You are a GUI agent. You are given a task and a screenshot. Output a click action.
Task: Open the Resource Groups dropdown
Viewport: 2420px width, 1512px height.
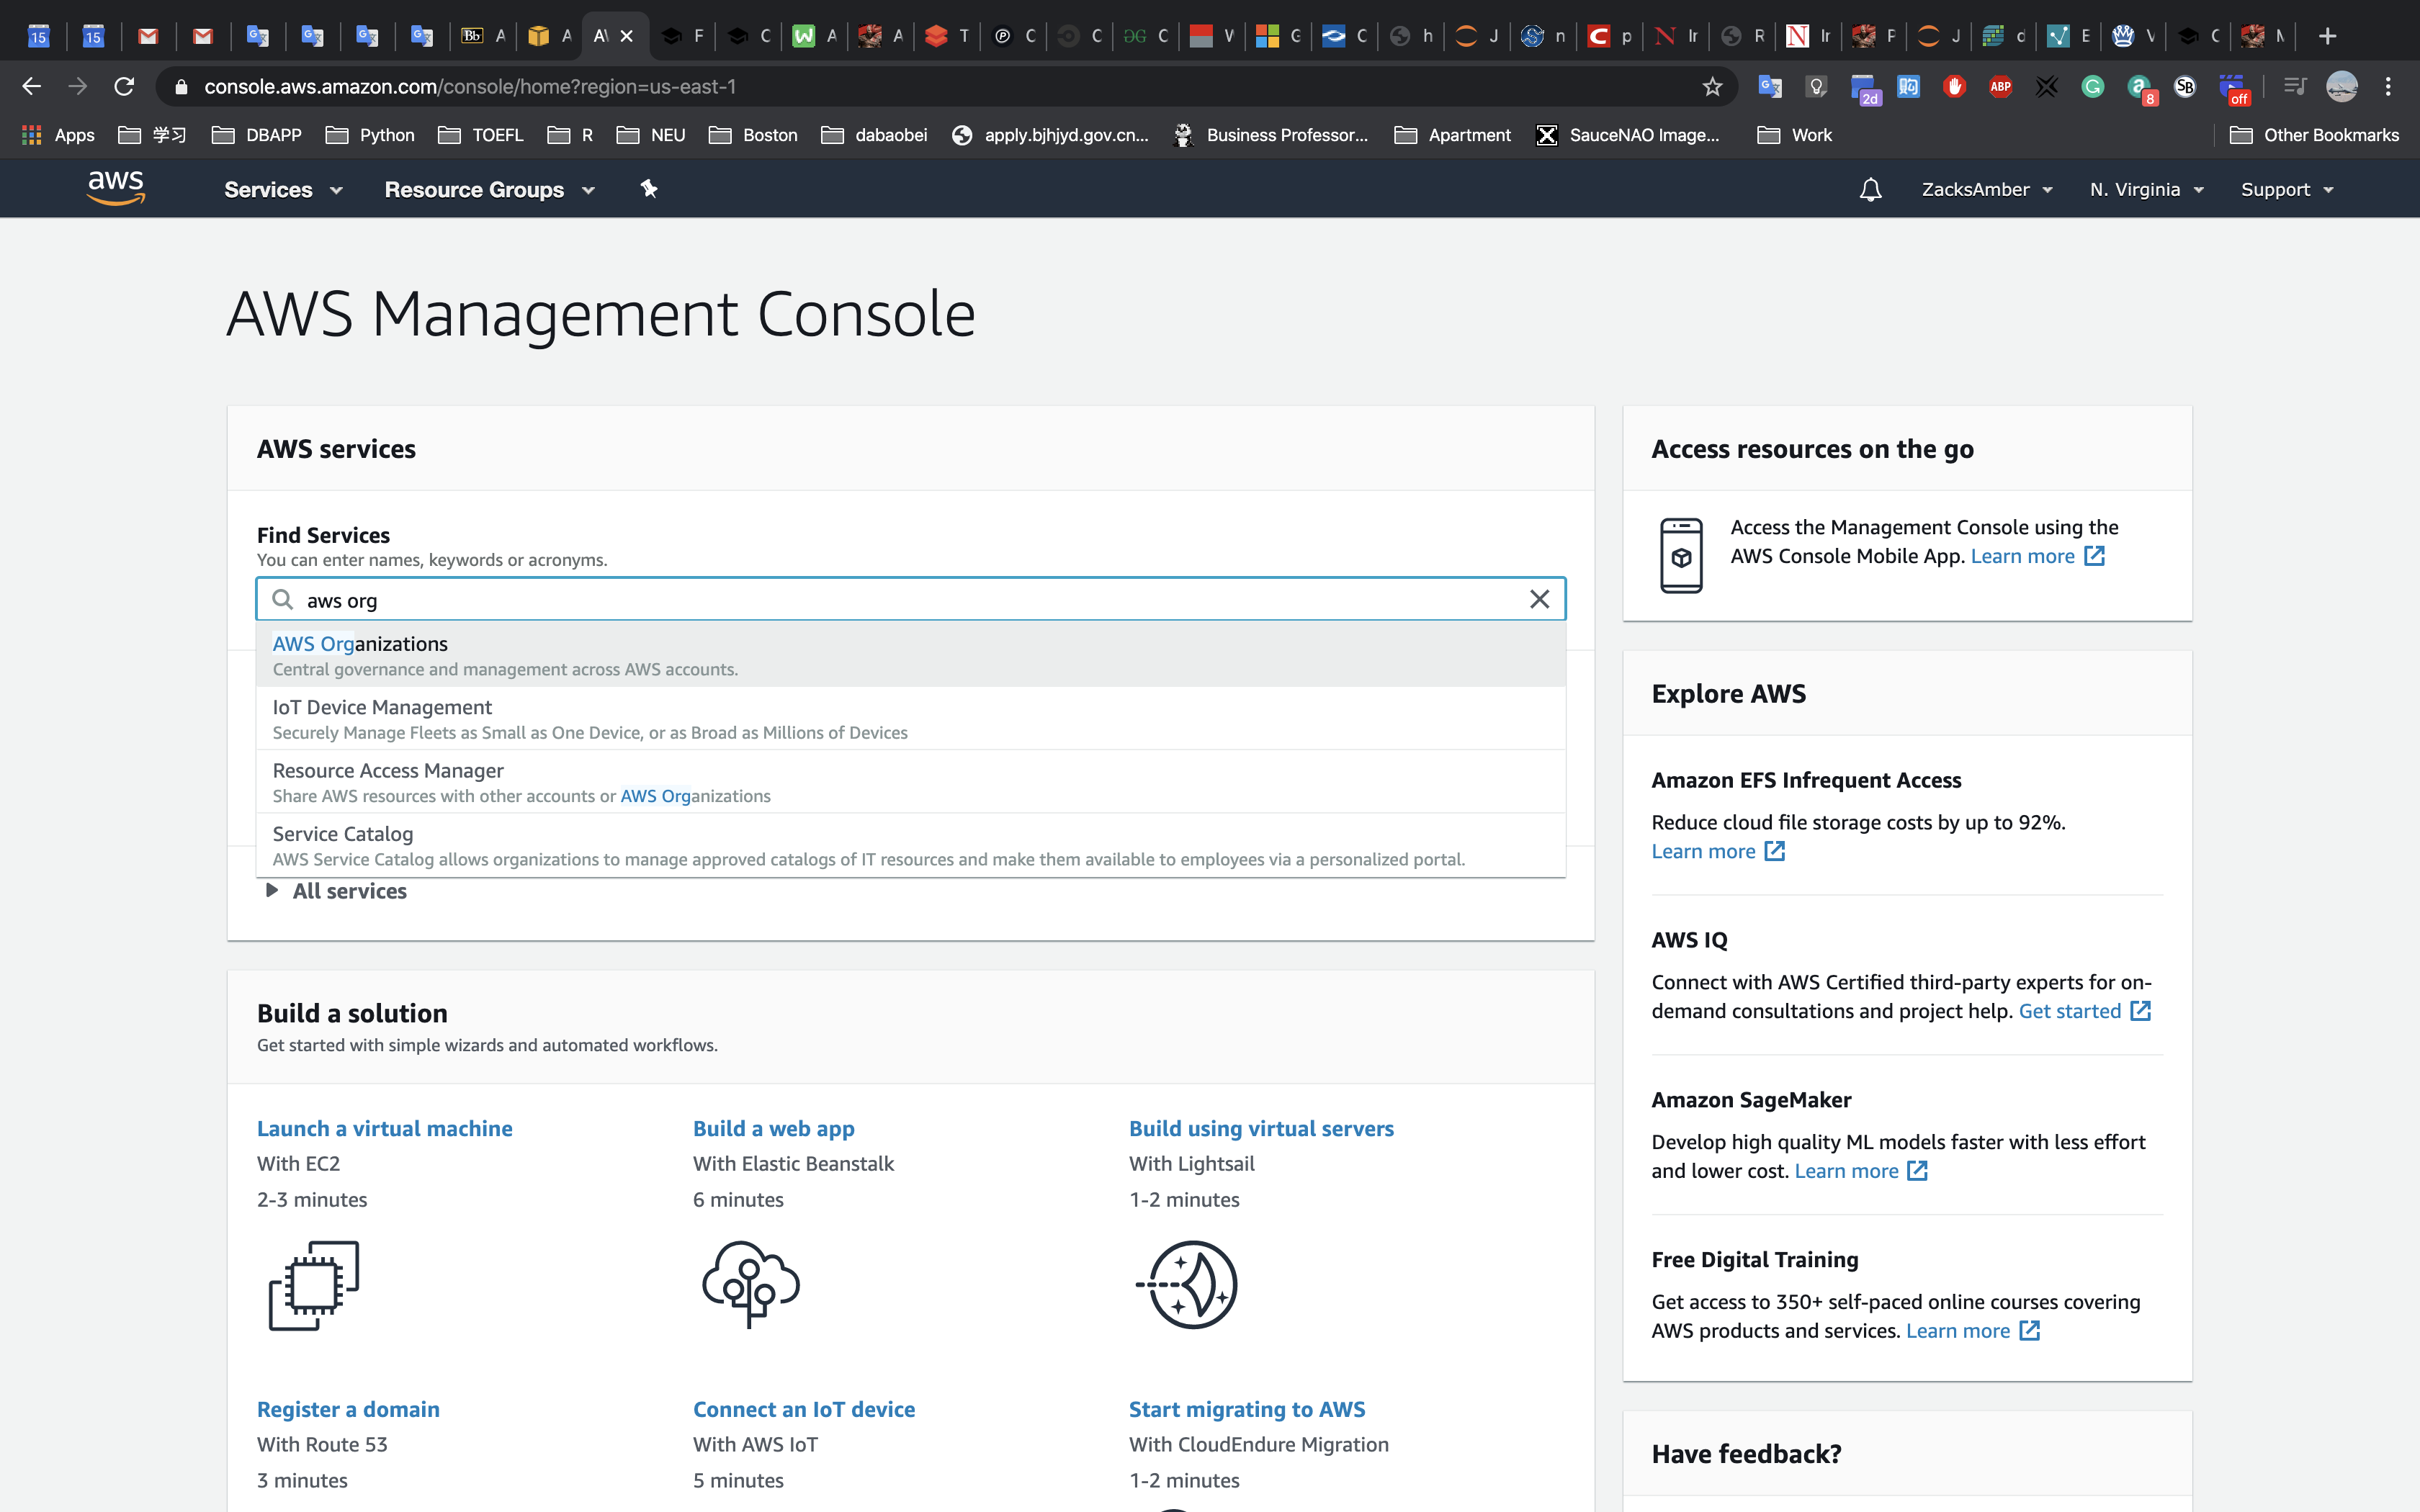489,190
